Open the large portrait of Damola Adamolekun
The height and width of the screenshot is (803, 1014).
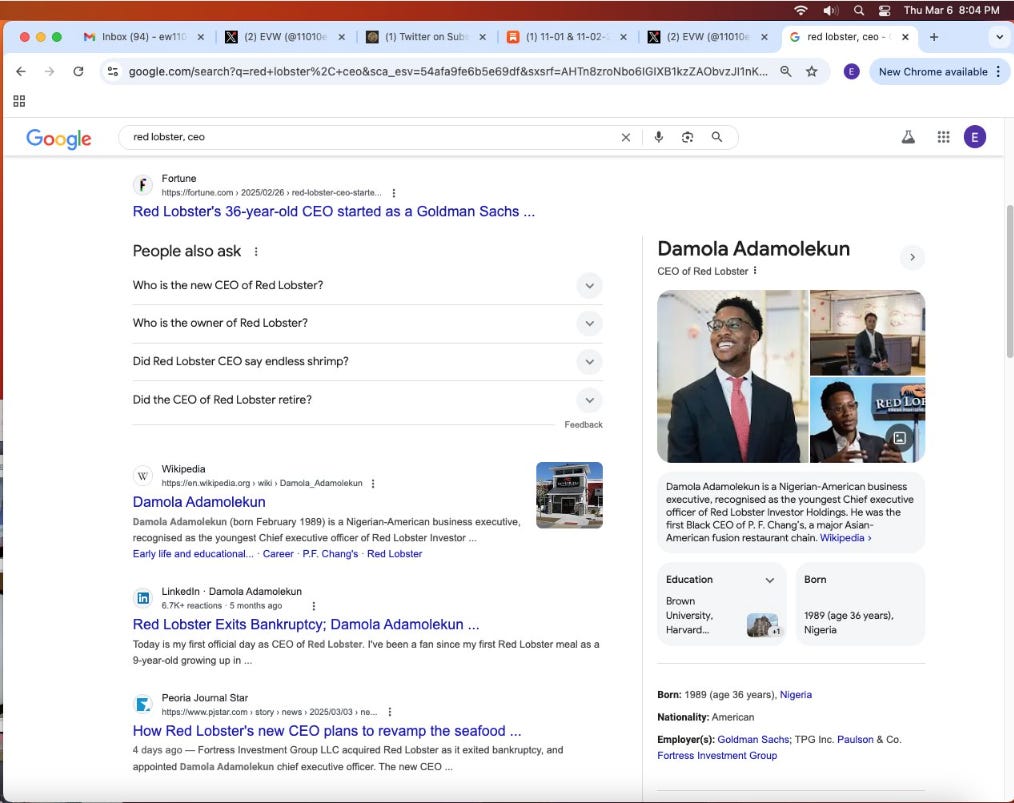click(733, 376)
